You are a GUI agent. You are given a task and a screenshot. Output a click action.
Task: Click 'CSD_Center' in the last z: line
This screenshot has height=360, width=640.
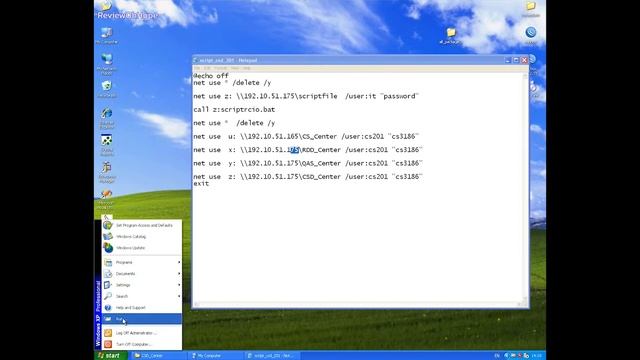pos(322,177)
